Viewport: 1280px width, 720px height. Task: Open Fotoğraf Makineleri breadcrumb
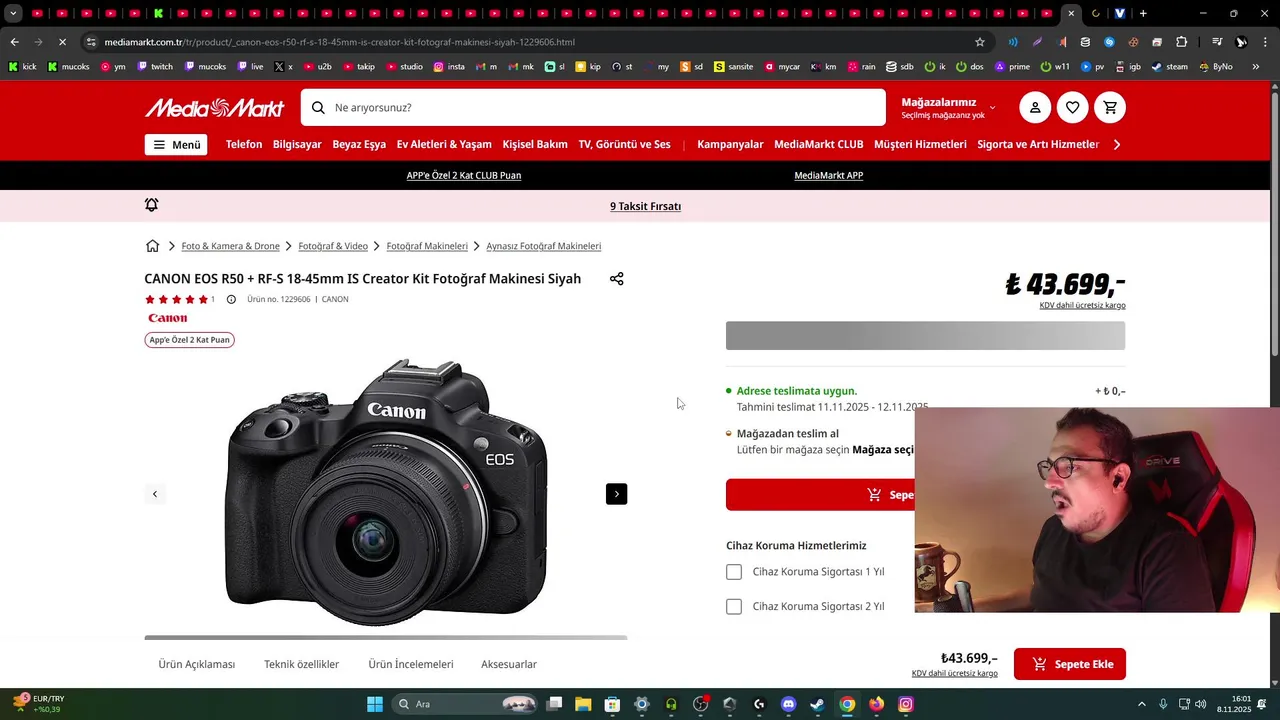[x=427, y=246]
